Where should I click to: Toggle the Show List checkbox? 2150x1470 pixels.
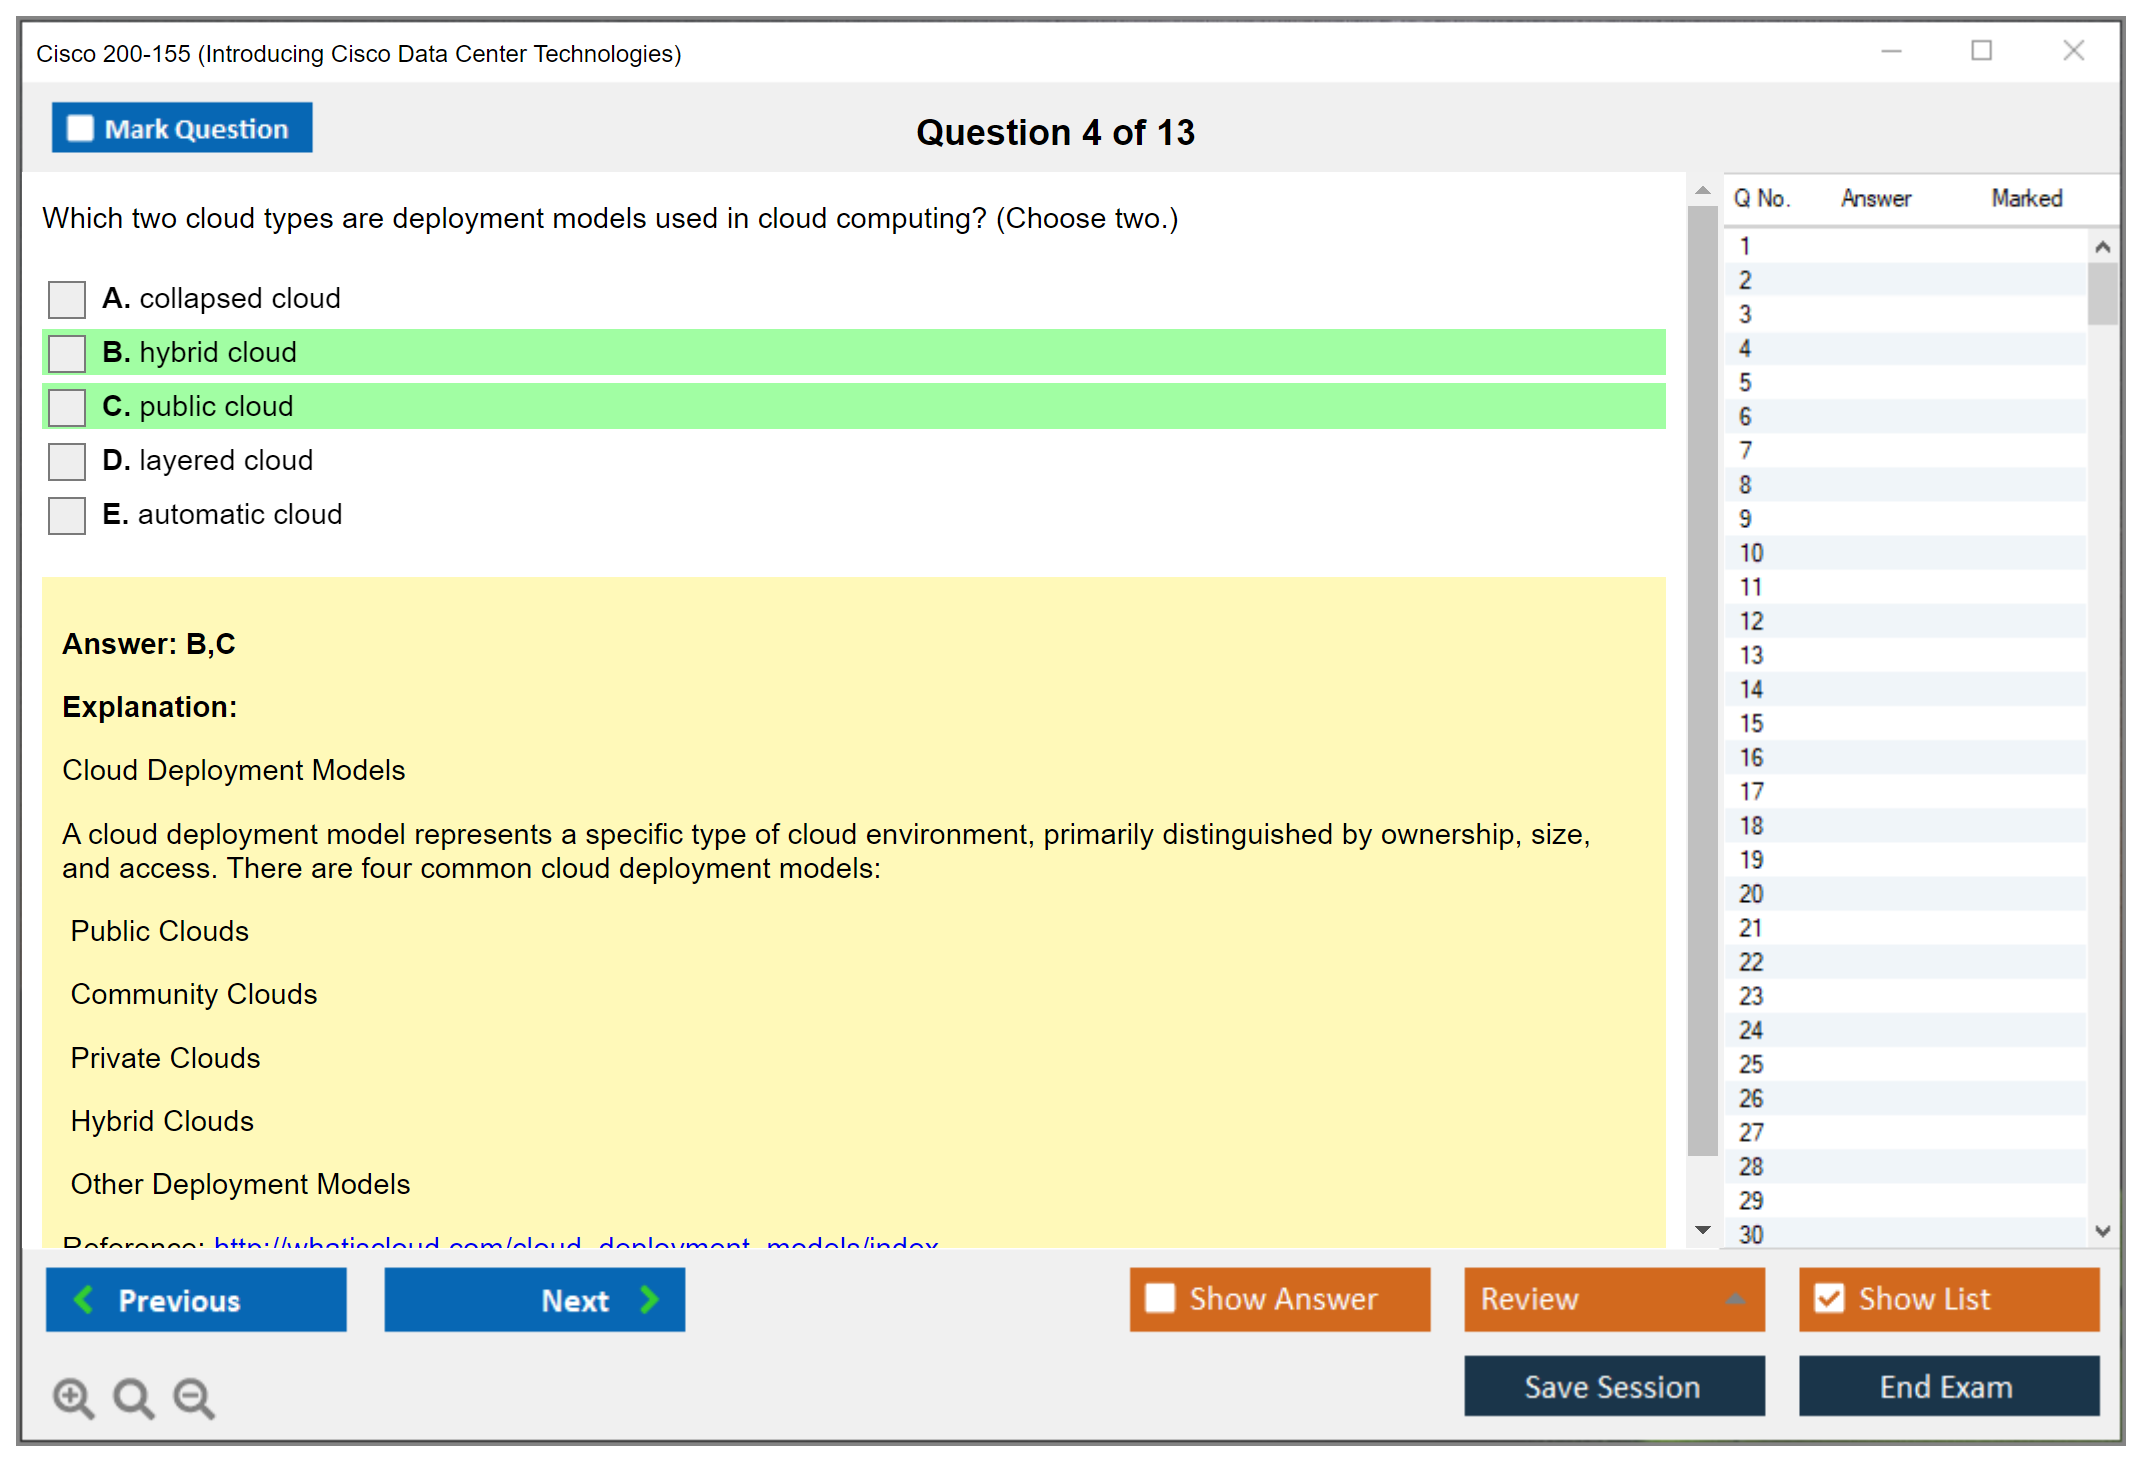click(1829, 1298)
